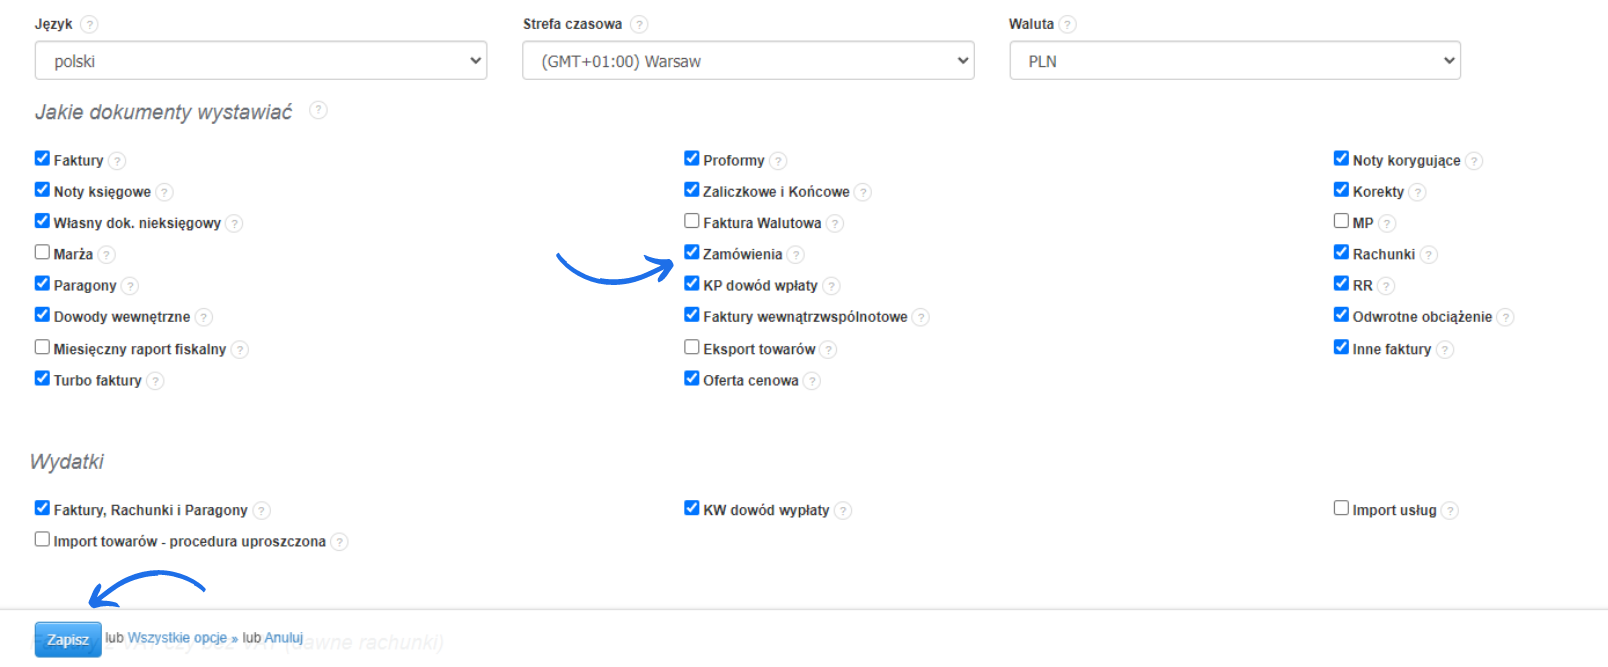Uncheck the Oferta cenowa checkbox
The image size is (1608, 667).
(x=692, y=378)
